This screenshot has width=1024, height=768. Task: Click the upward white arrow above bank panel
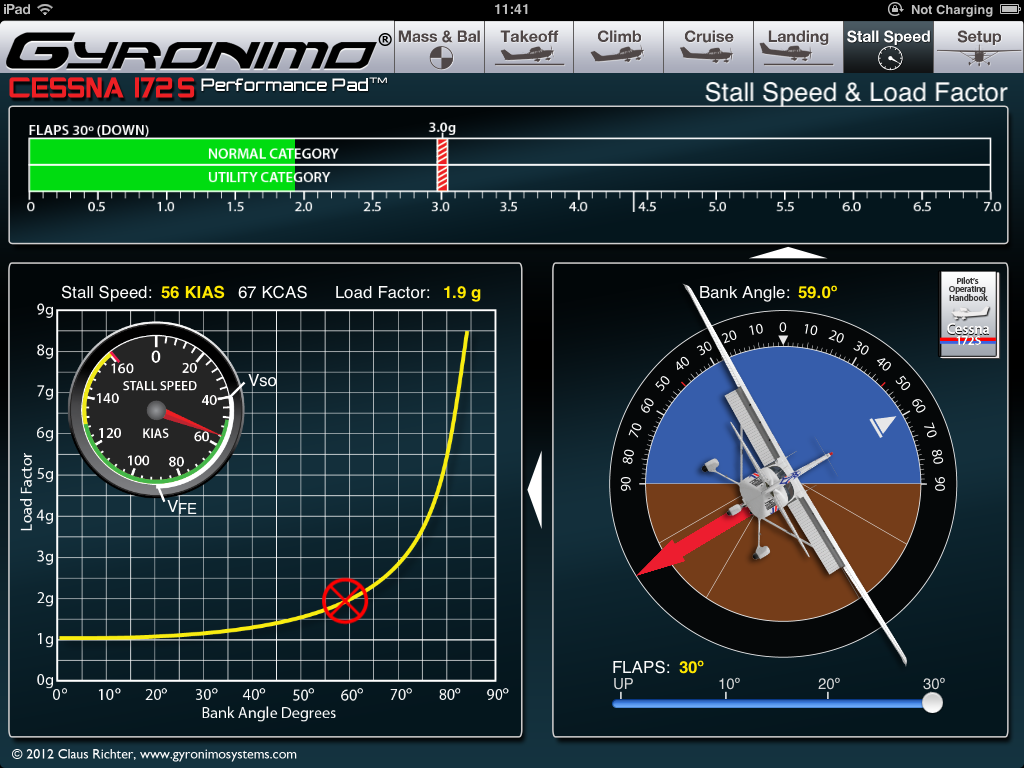[788, 253]
